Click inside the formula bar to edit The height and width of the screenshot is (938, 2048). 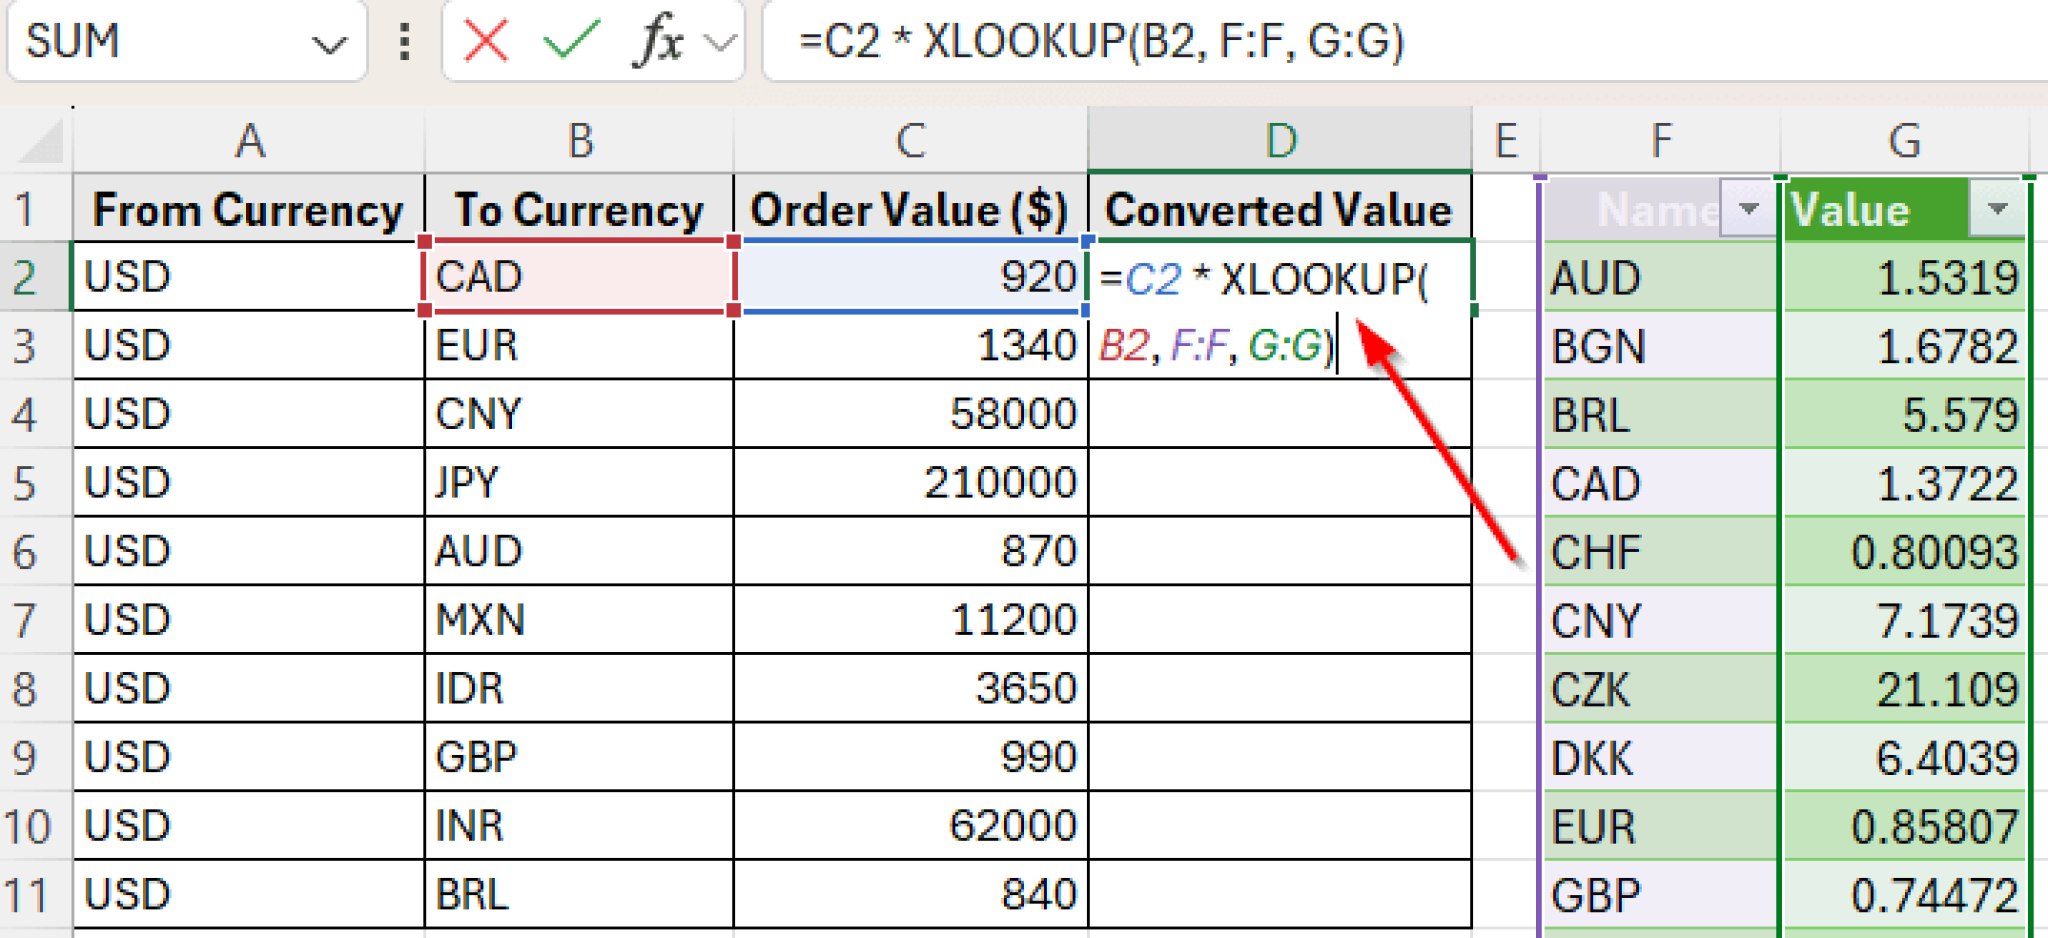(x=1100, y=42)
